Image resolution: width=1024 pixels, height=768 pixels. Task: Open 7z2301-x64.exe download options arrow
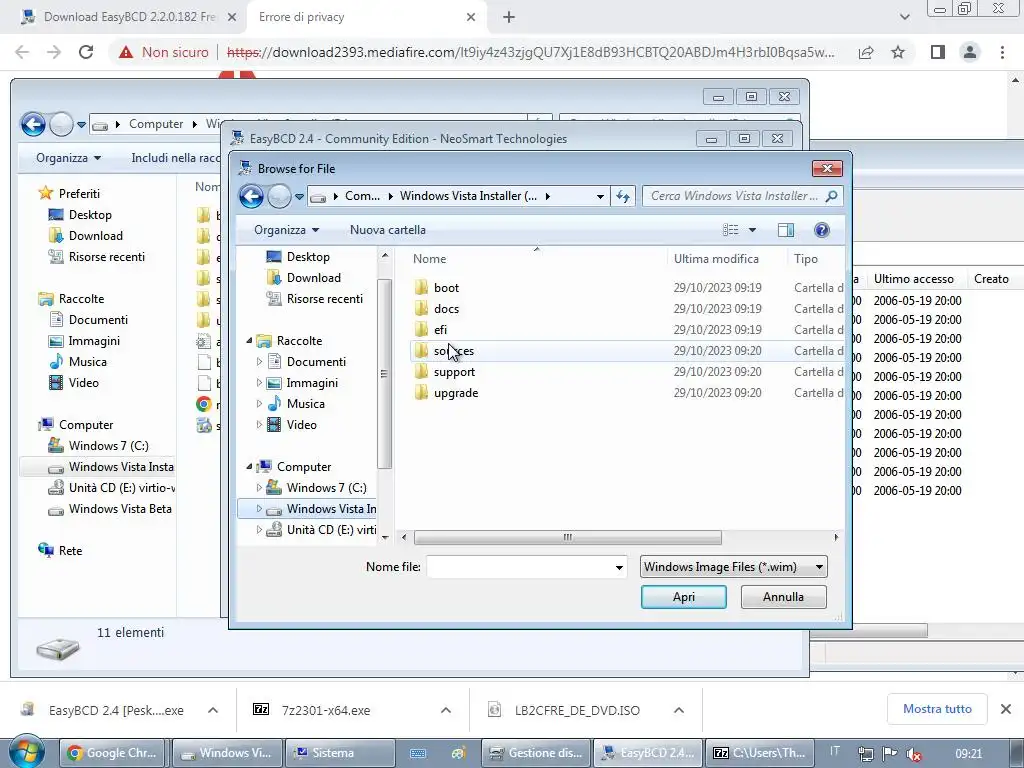coord(446,711)
